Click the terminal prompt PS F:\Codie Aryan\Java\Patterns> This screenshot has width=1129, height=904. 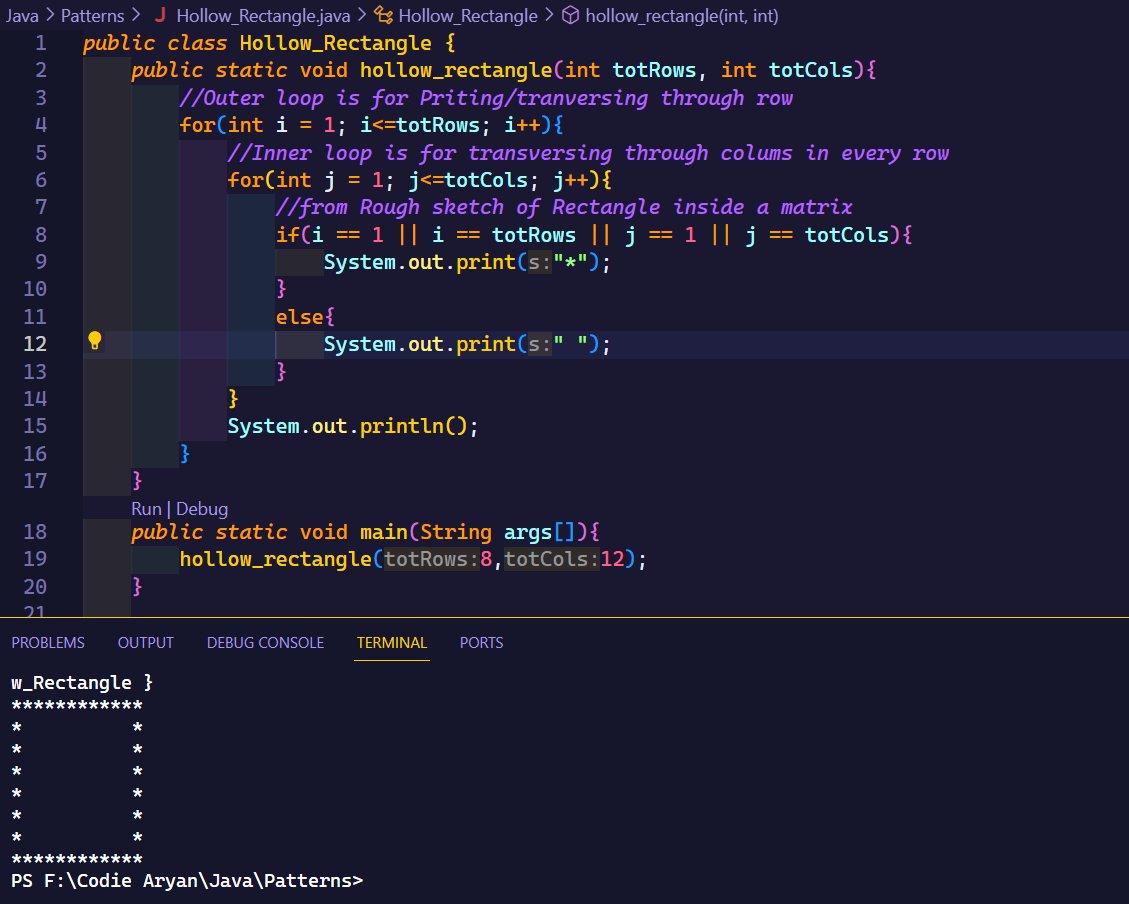point(187,880)
